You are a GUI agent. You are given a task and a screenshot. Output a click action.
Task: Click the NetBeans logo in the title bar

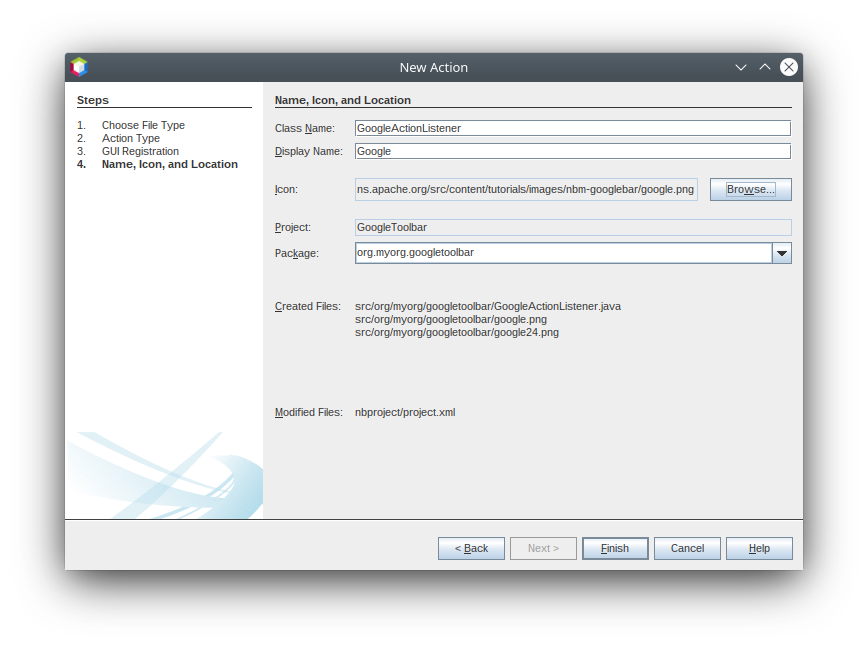coord(79,67)
